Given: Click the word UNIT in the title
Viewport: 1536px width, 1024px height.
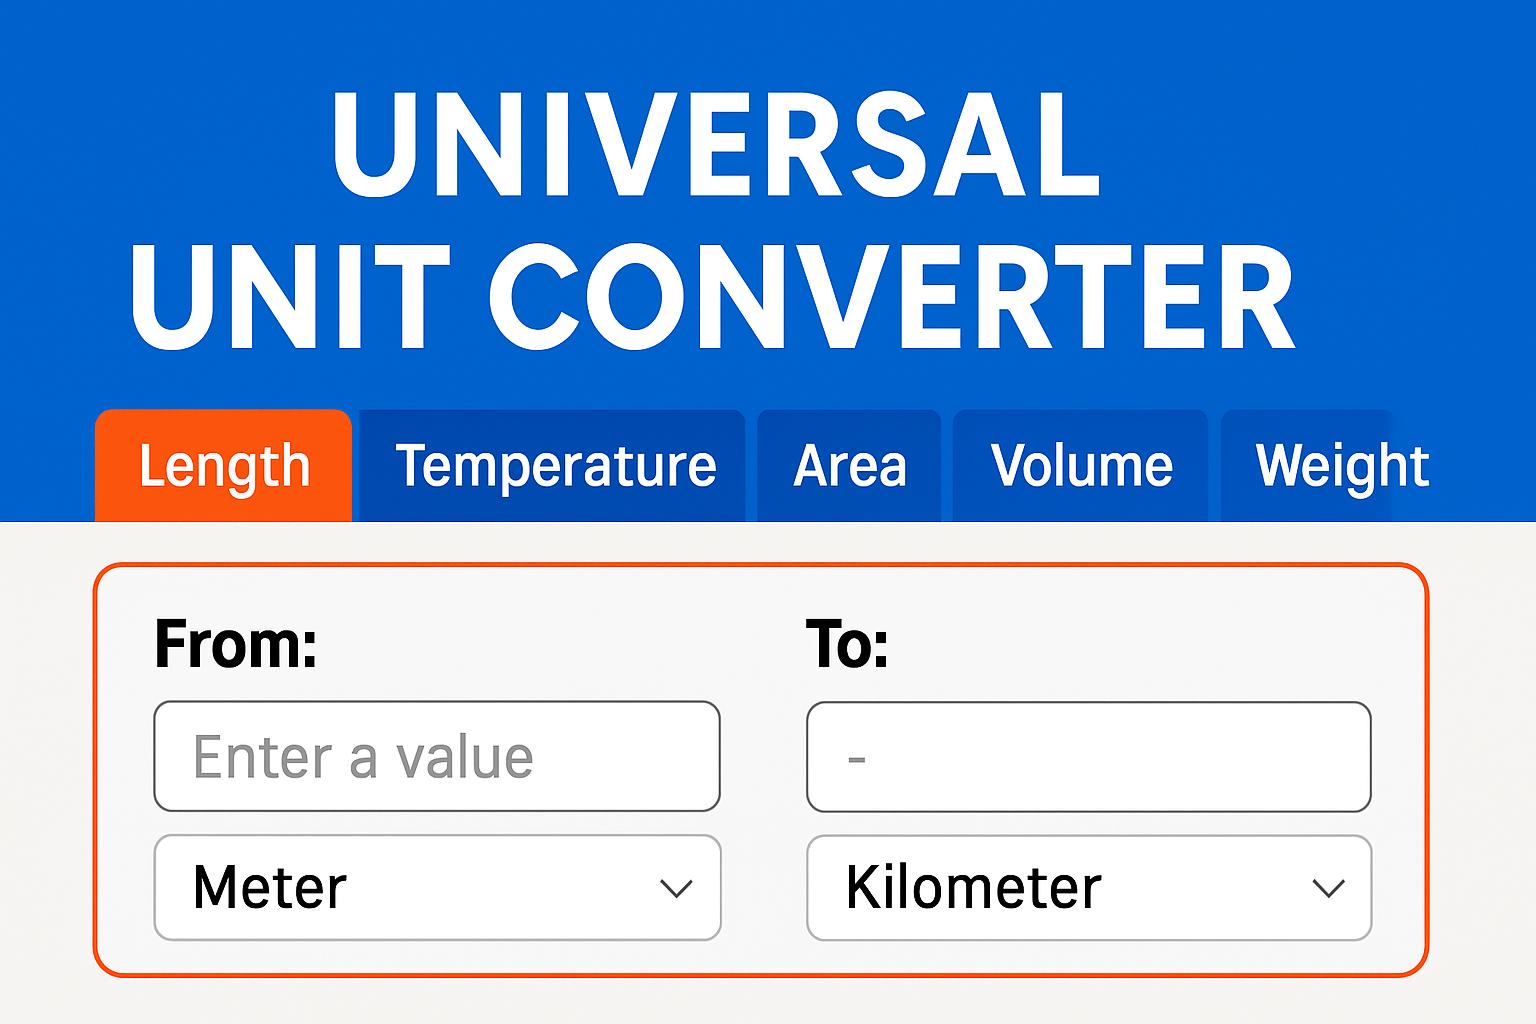Looking at the screenshot, I should [290, 298].
